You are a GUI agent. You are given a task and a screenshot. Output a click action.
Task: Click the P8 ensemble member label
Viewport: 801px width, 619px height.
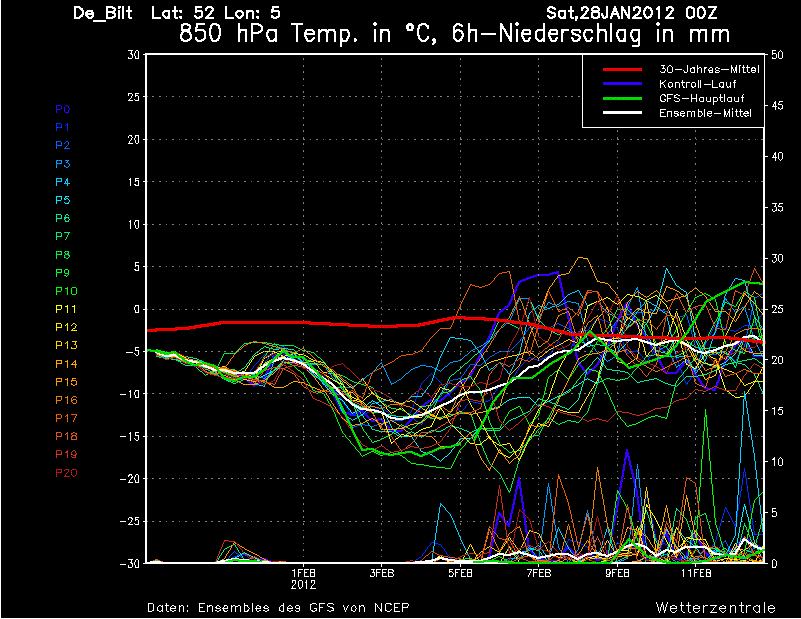(63, 255)
